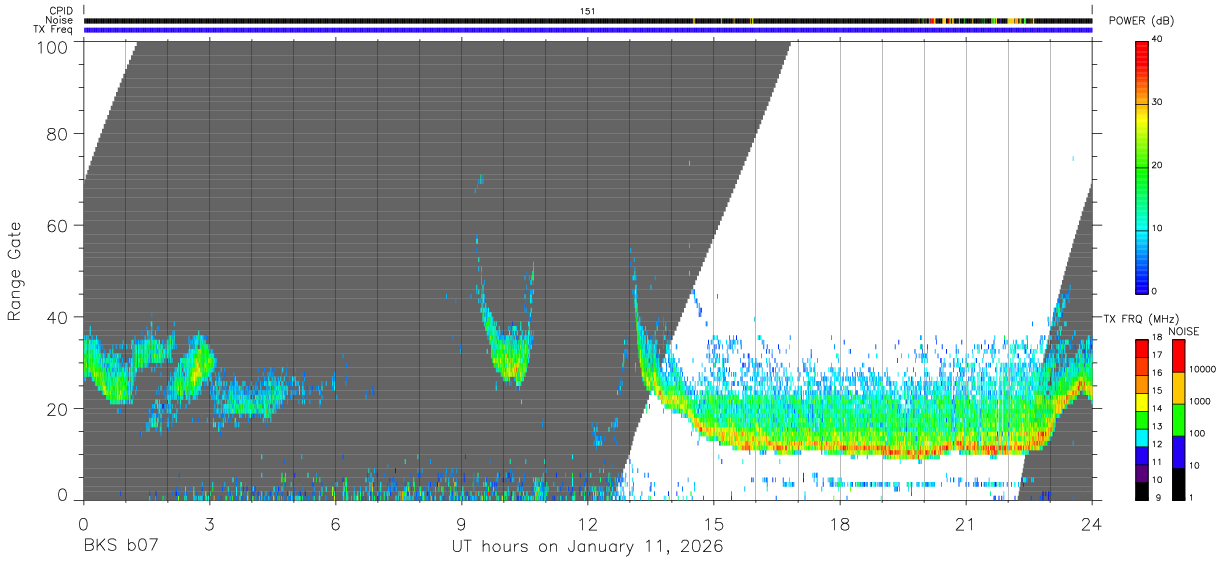The height and width of the screenshot is (567, 1228).
Task: Click the UT hours on January 11, 2026 title
Action: (587, 548)
